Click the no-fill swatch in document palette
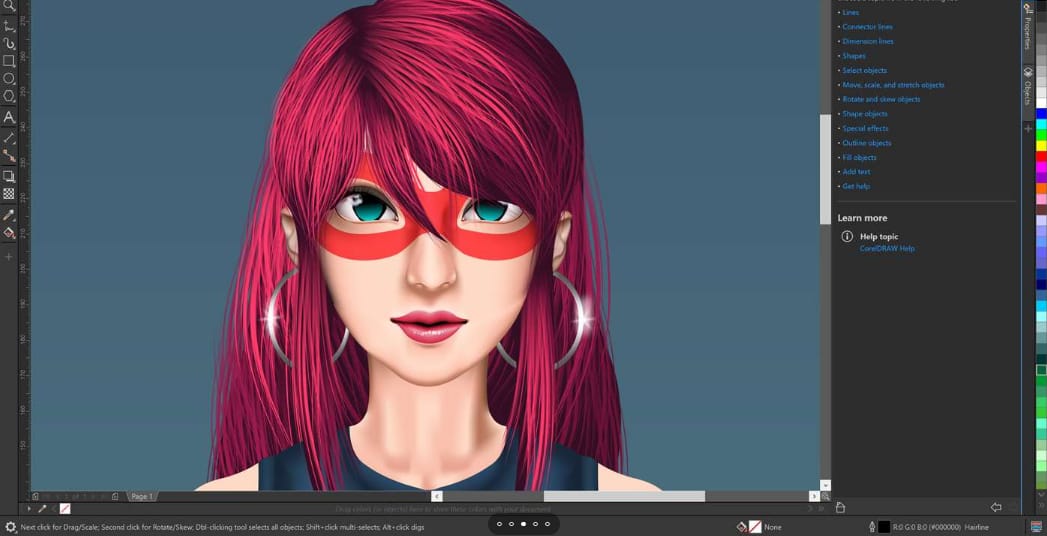This screenshot has height=536, width=1047. 65,509
